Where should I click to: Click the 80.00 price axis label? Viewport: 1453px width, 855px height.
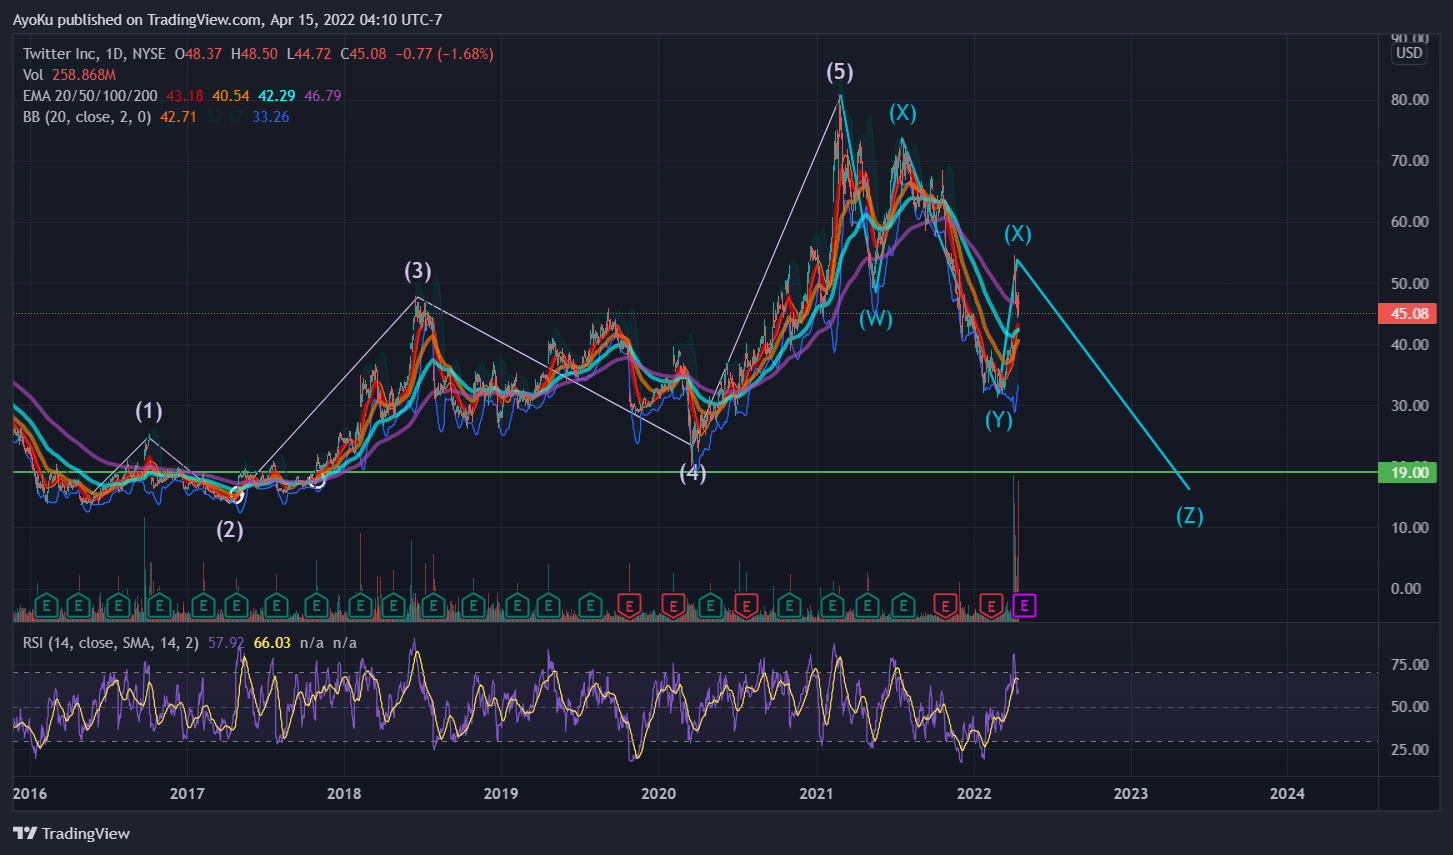coord(1409,100)
